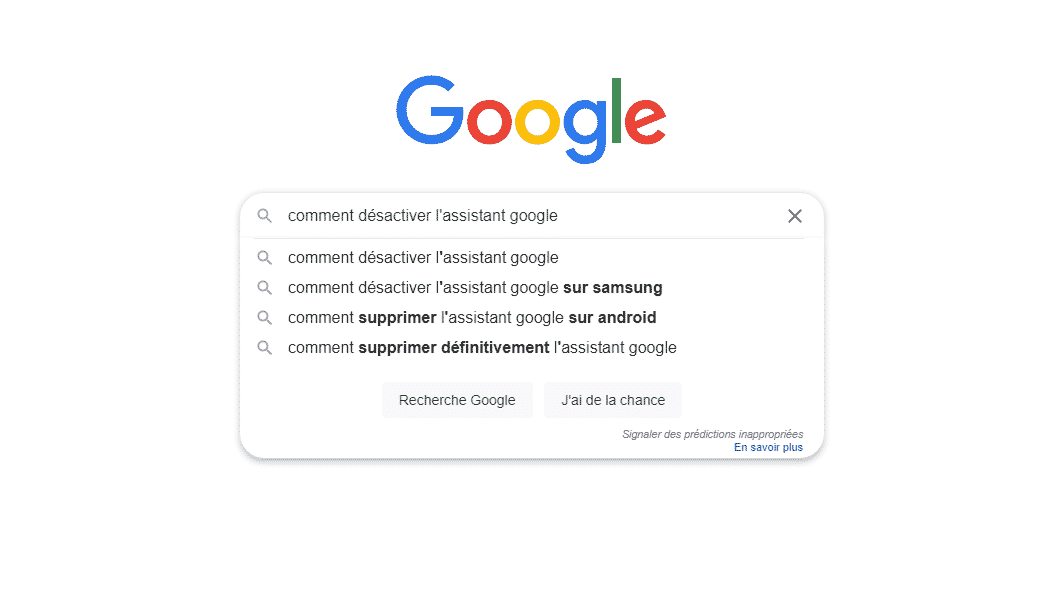Image resolution: width=1048 pixels, height=615 pixels.
Task: Click the bold words 'sur samsung'
Action: pos(613,287)
